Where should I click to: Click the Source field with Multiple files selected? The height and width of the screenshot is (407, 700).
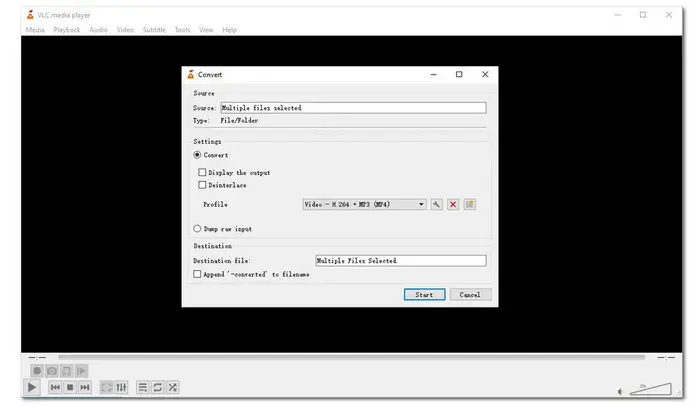pos(353,108)
